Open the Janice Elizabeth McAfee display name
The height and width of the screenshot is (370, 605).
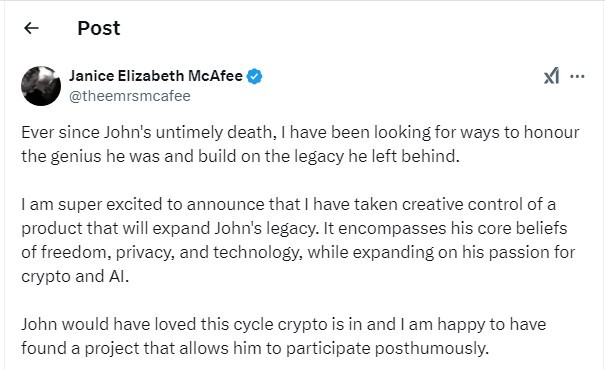tap(156, 76)
